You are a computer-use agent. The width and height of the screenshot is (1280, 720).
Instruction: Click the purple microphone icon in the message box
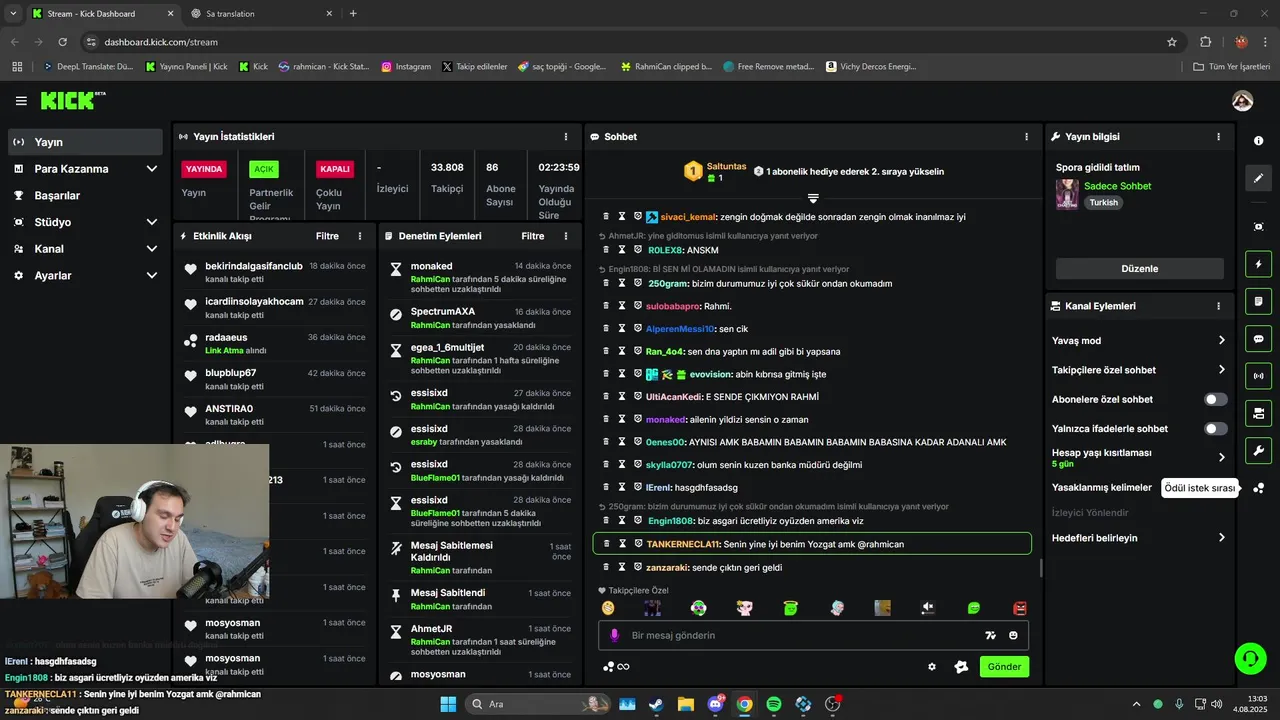click(x=614, y=635)
